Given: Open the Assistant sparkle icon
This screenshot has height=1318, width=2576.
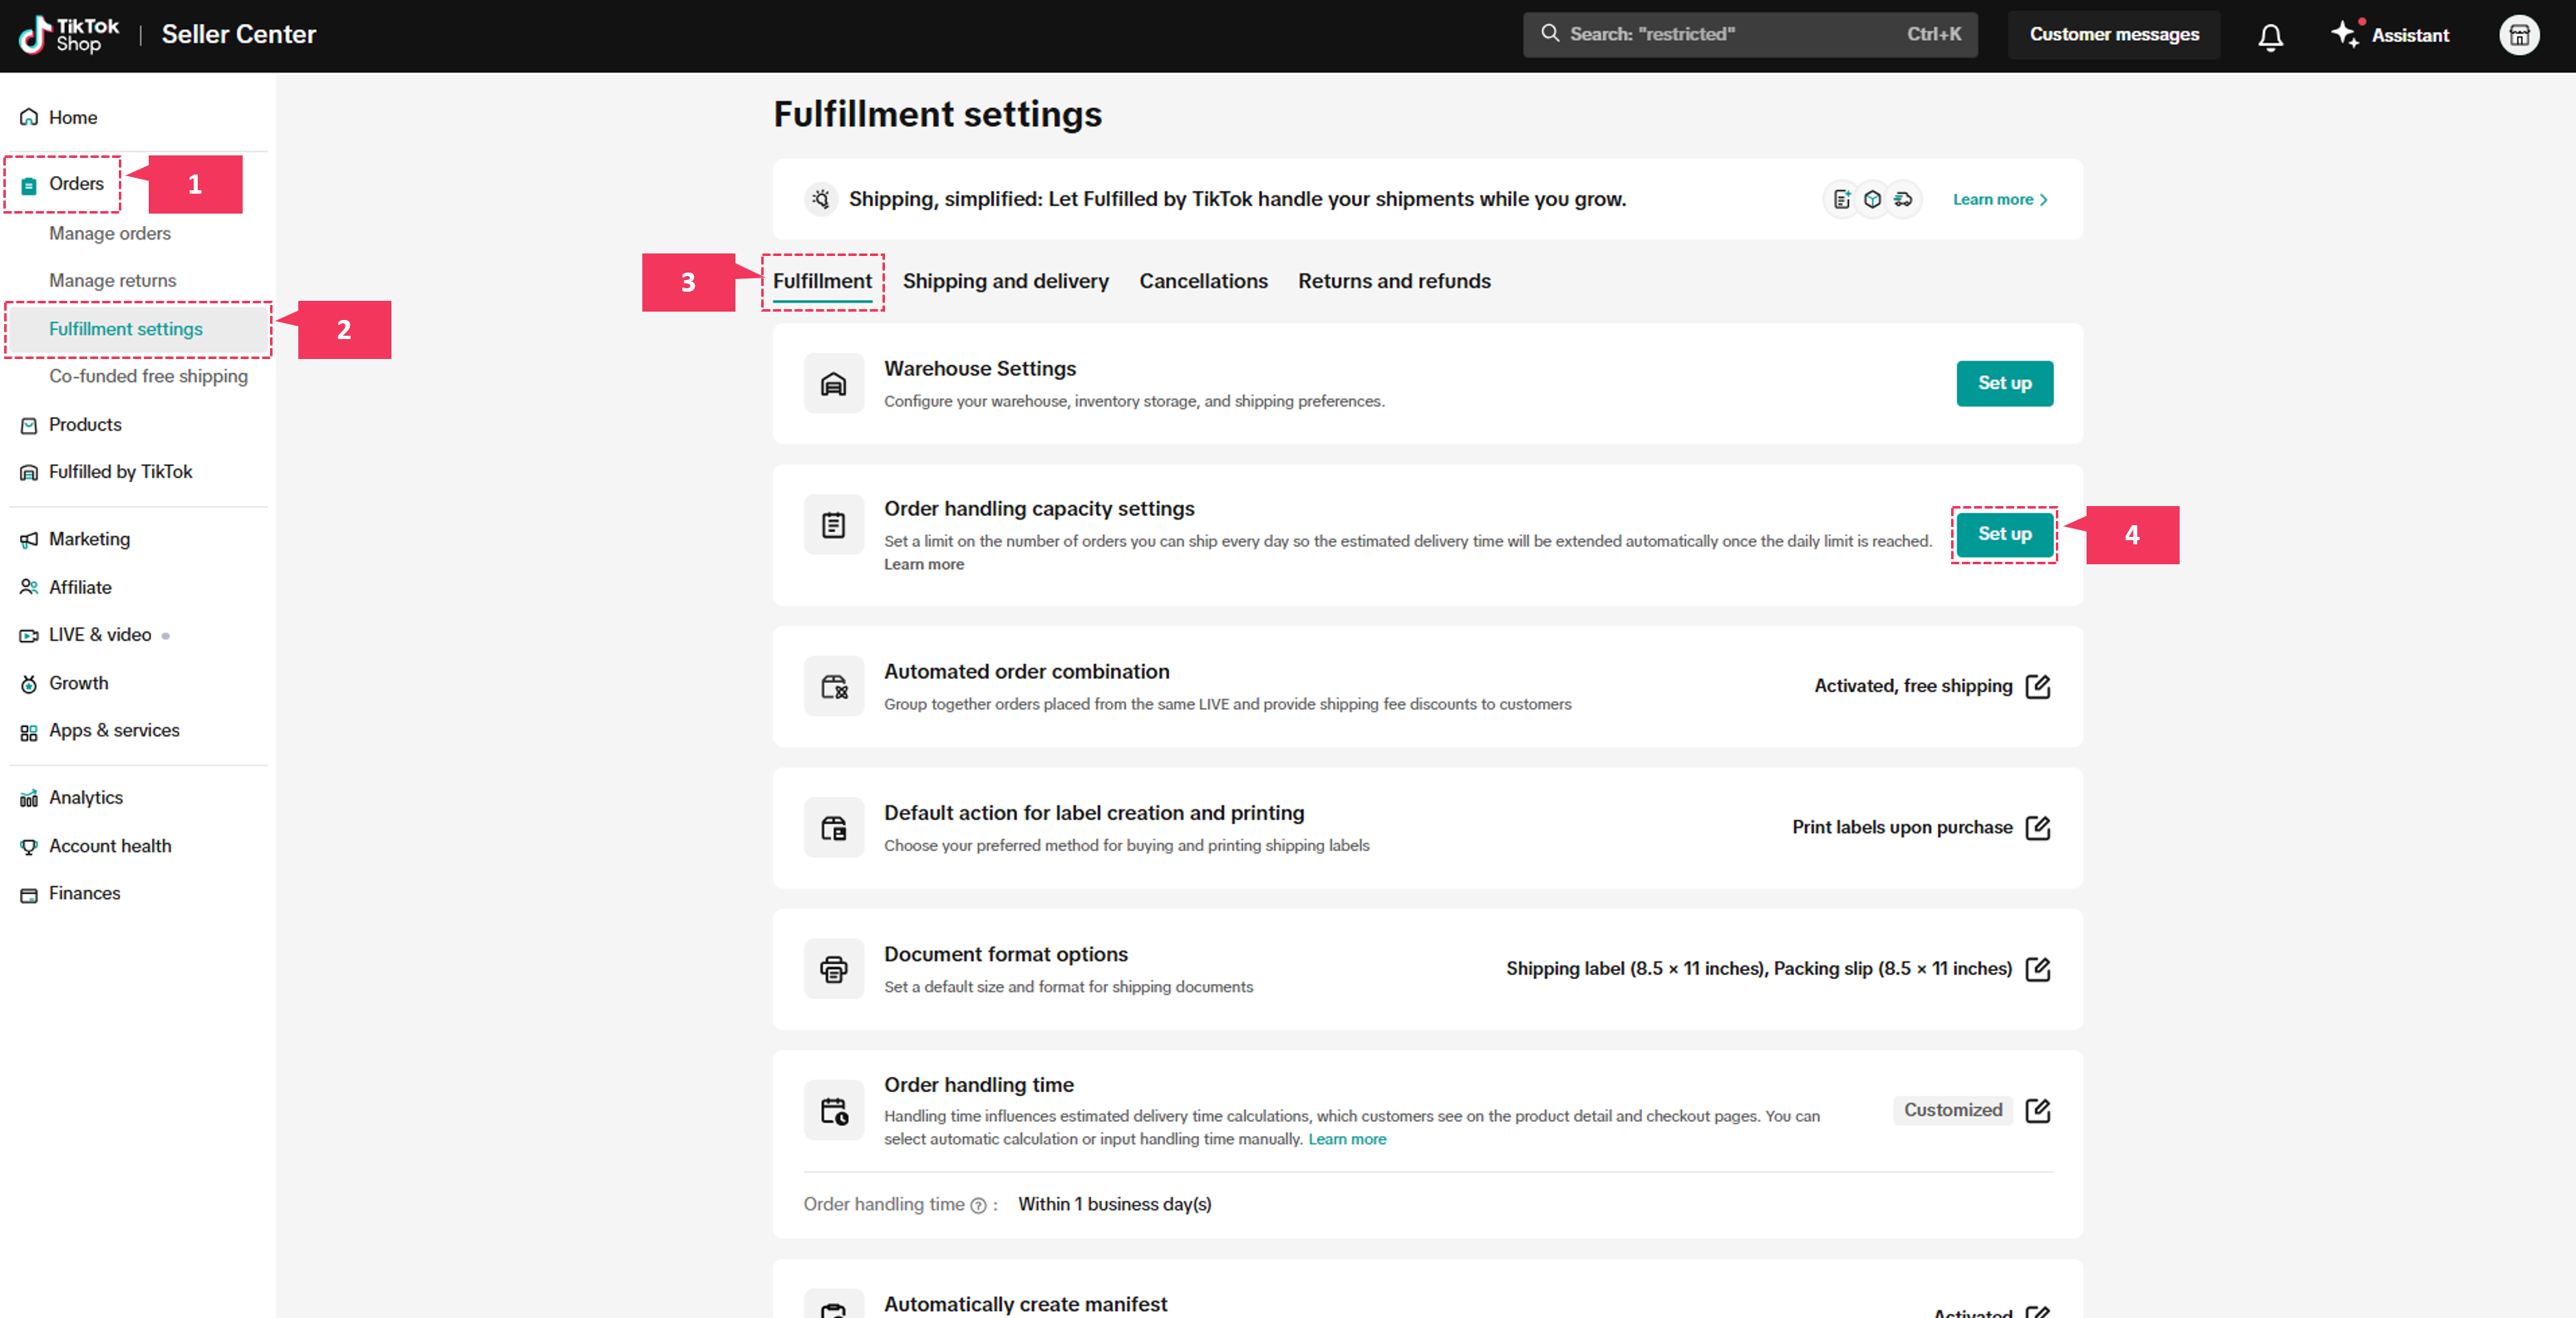Looking at the screenshot, I should (x=2345, y=34).
